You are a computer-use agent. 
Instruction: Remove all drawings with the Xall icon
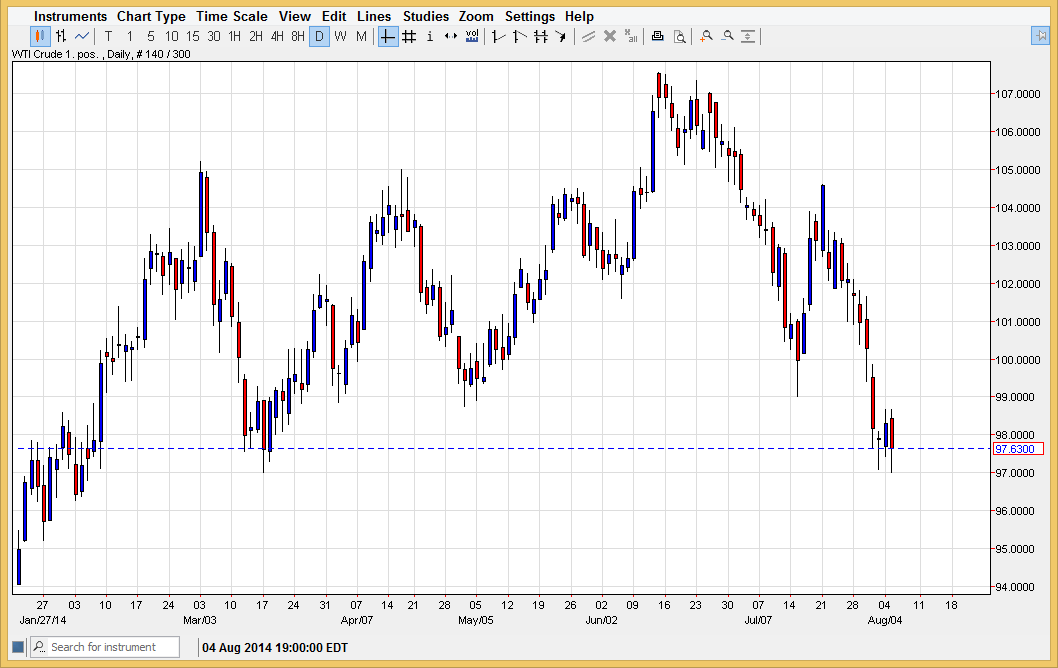coord(629,36)
